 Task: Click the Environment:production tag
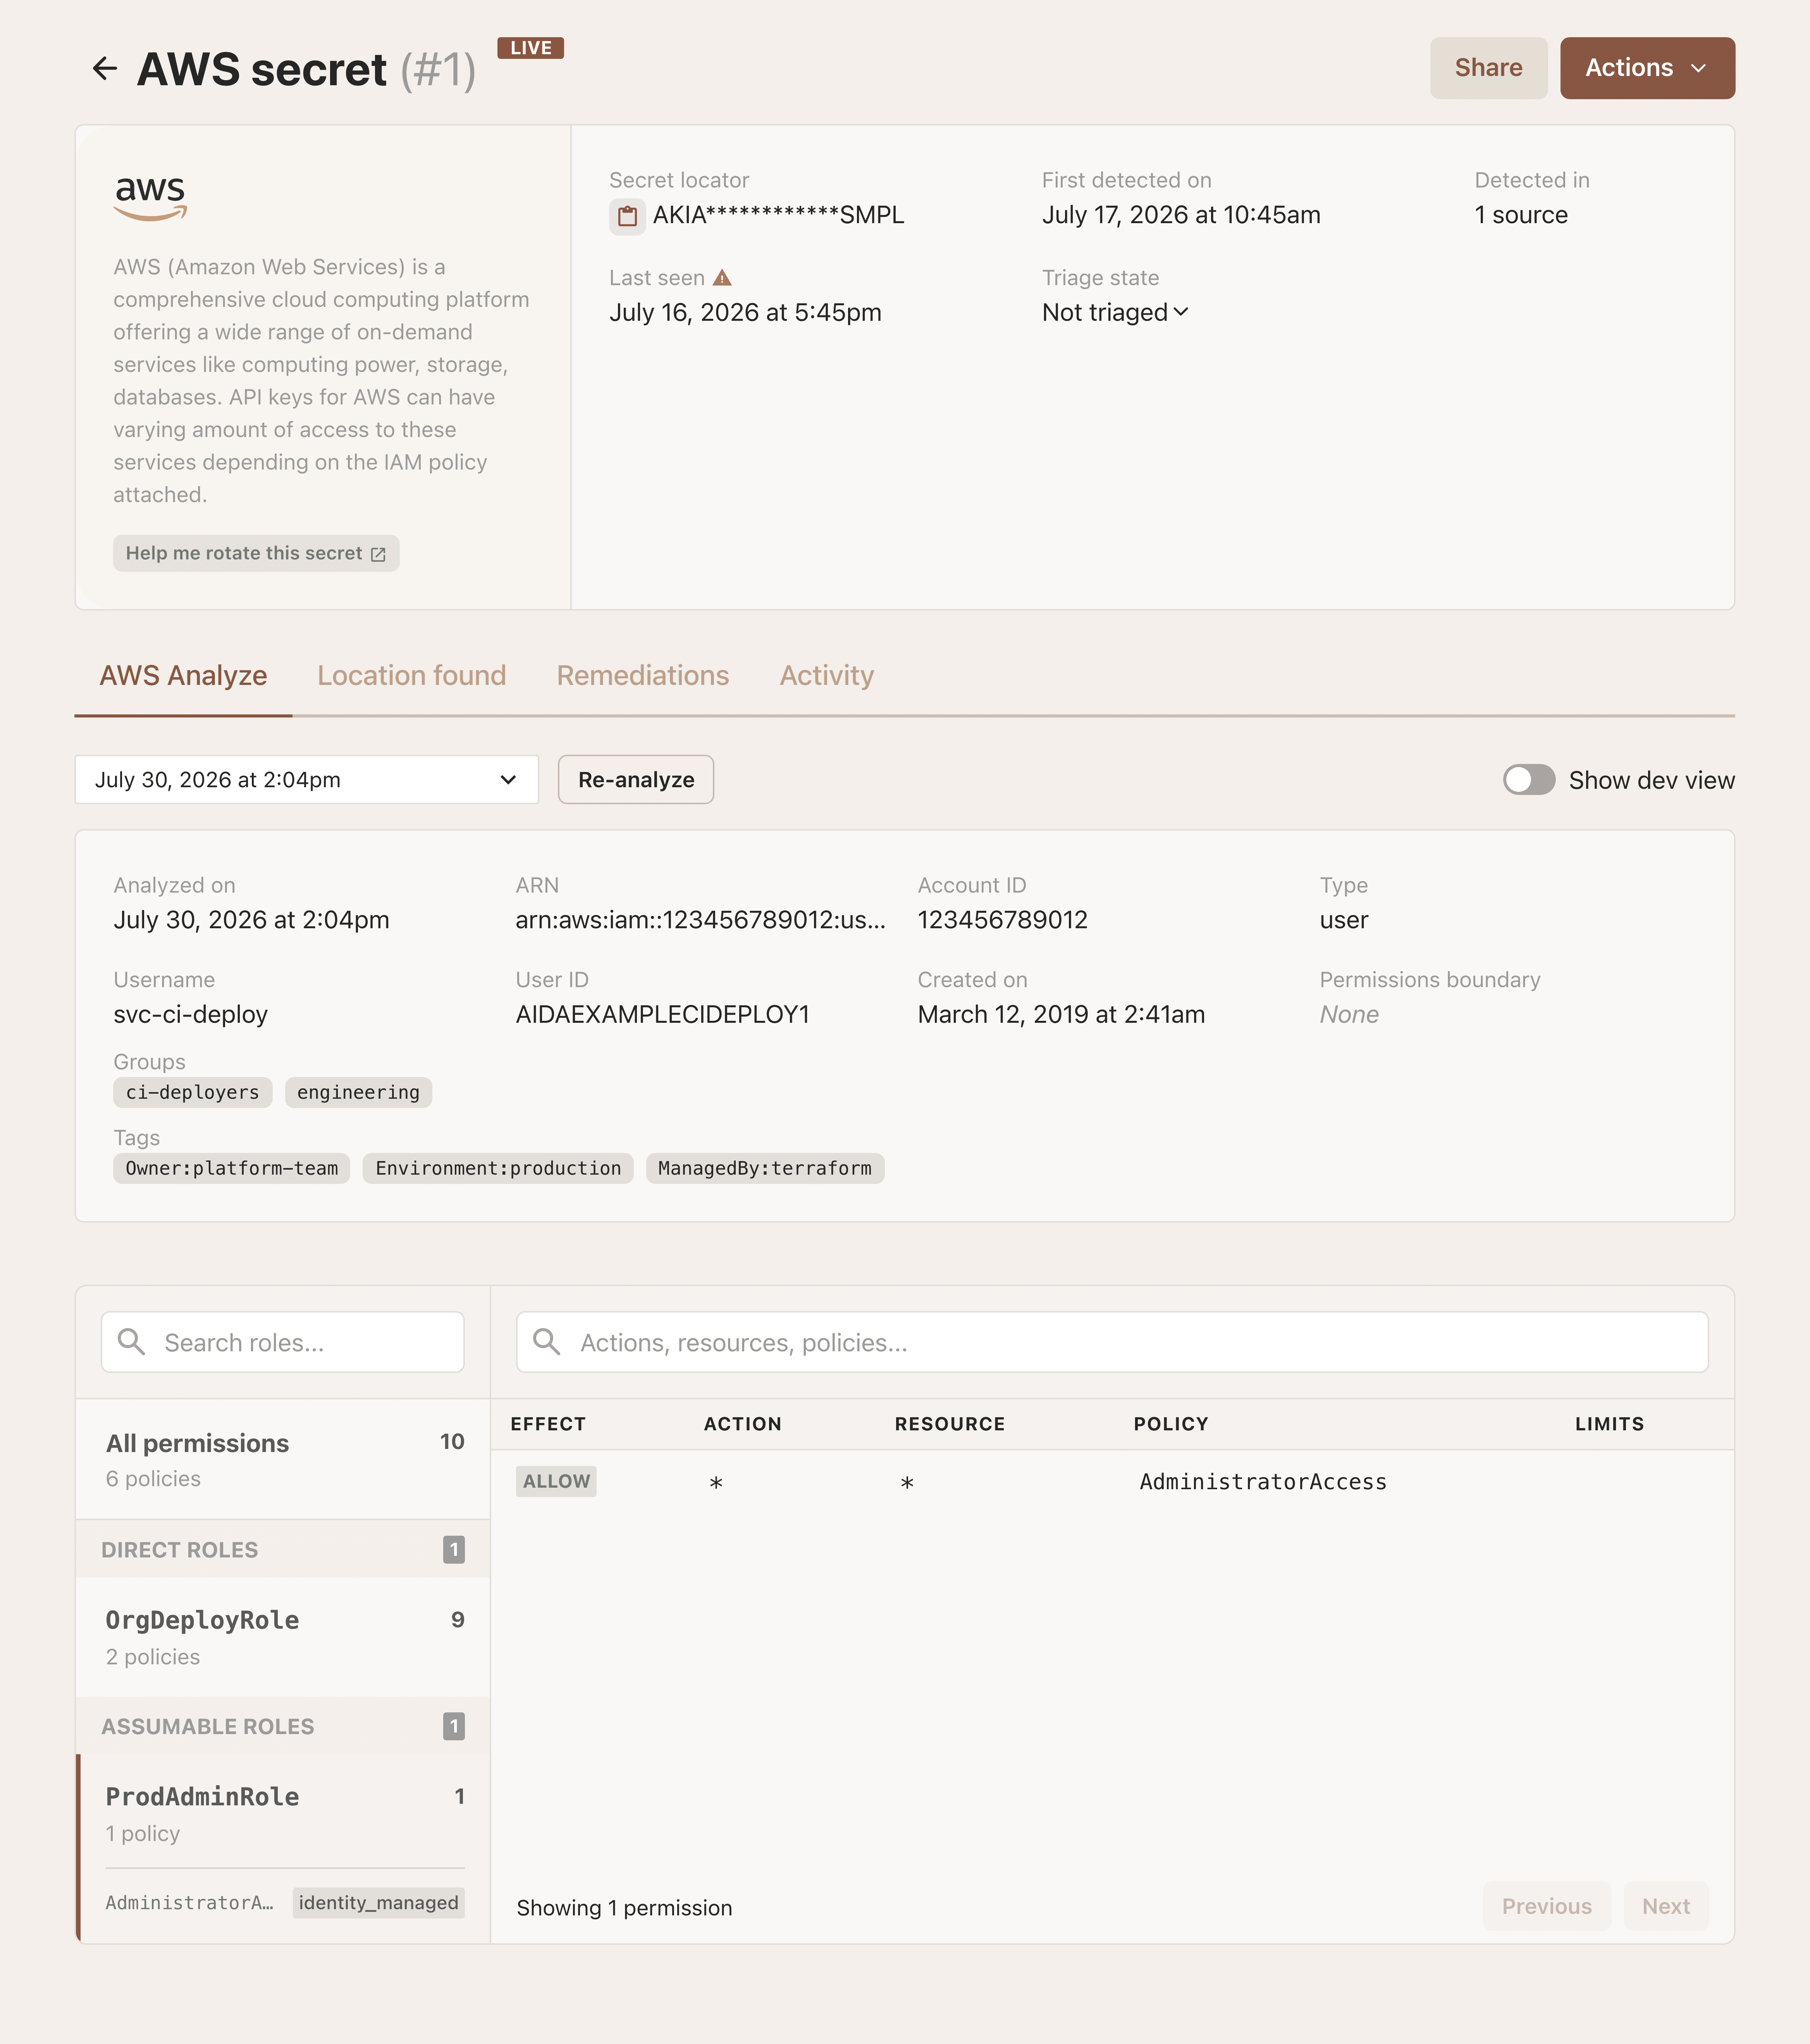coord(498,1168)
